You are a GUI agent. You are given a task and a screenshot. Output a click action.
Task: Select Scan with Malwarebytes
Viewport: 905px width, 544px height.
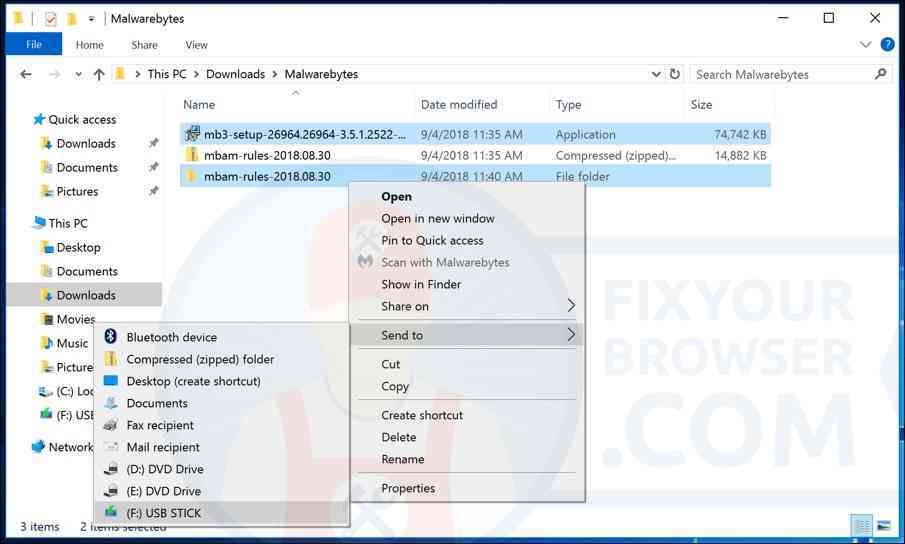coord(445,262)
